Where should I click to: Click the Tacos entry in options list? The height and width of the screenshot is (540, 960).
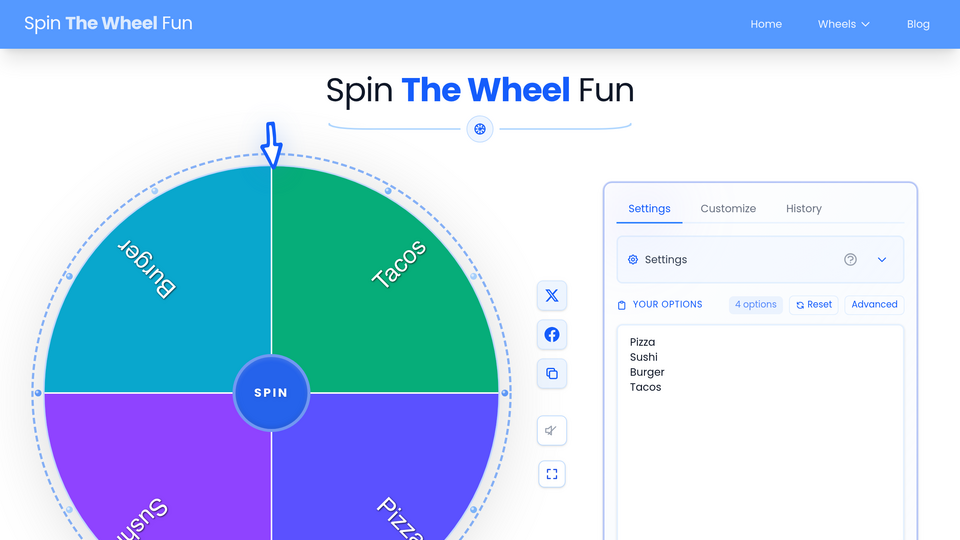(645, 387)
